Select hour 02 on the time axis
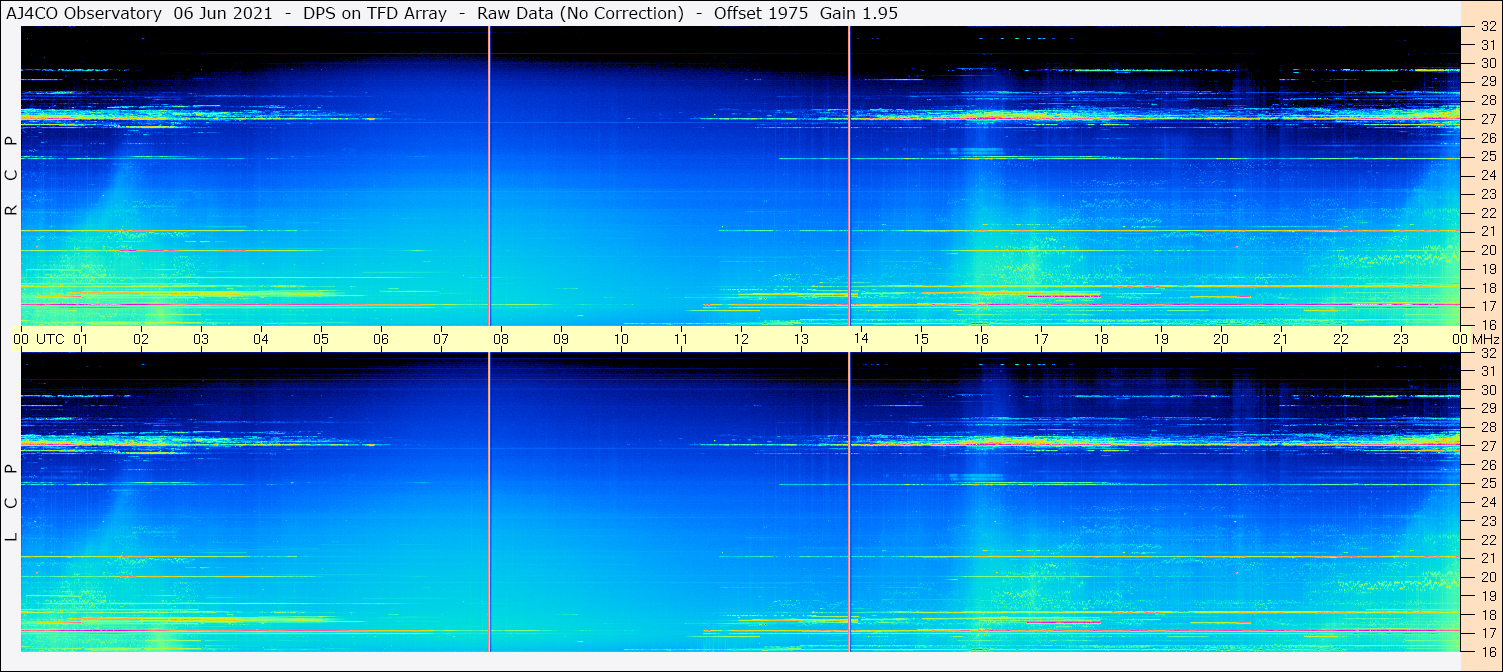The image size is (1503, 672). (x=141, y=339)
